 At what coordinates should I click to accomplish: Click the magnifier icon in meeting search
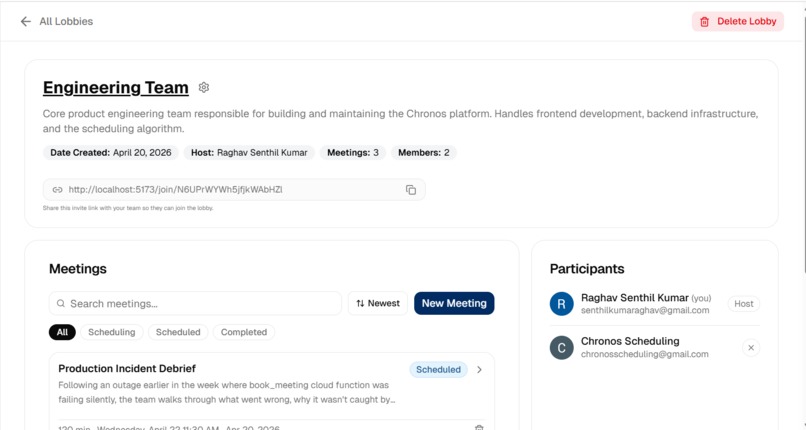click(61, 304)
